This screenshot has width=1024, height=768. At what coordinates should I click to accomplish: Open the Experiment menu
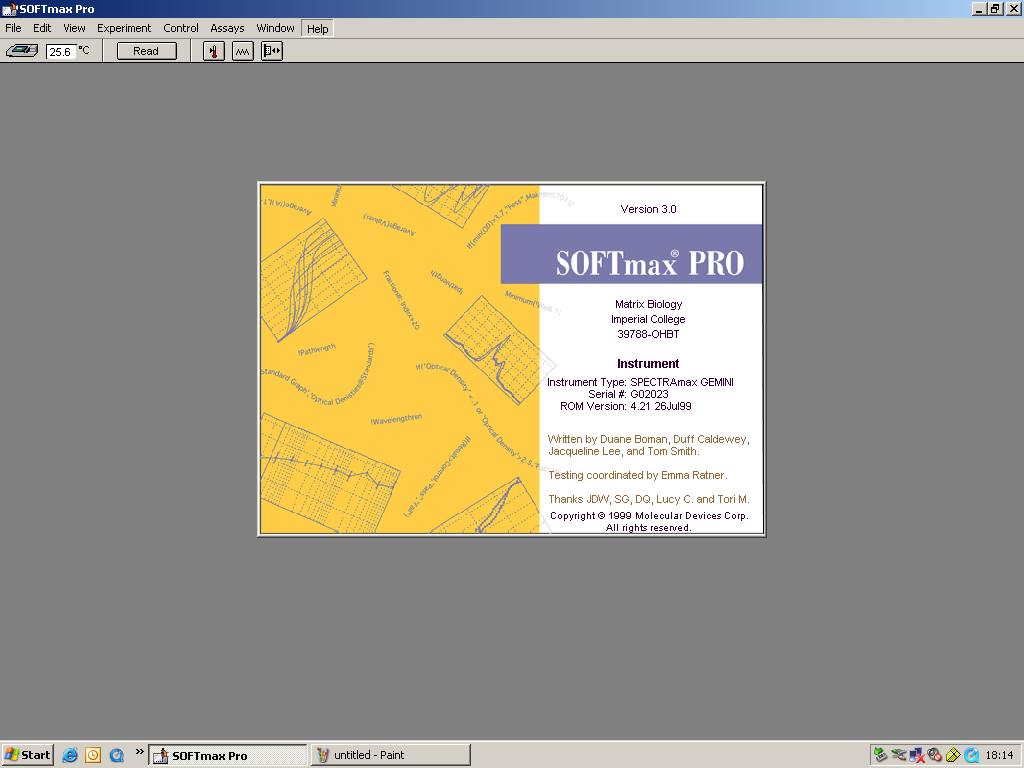coord(124,28)
